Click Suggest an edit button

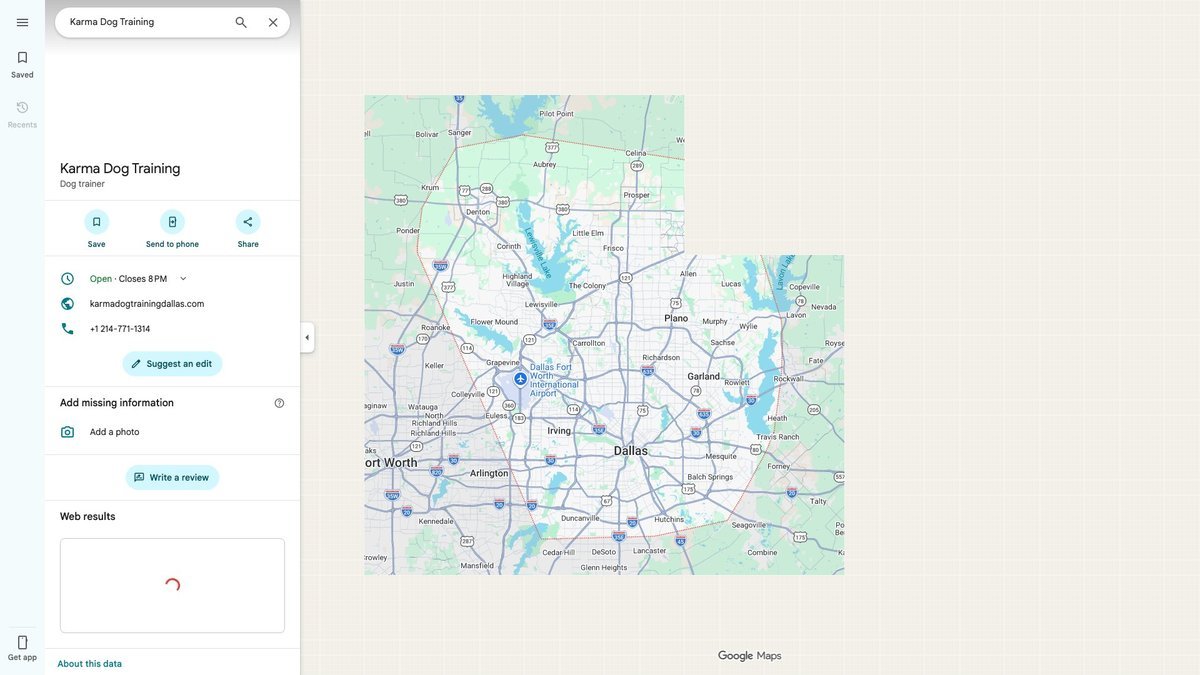click(172, 364)
